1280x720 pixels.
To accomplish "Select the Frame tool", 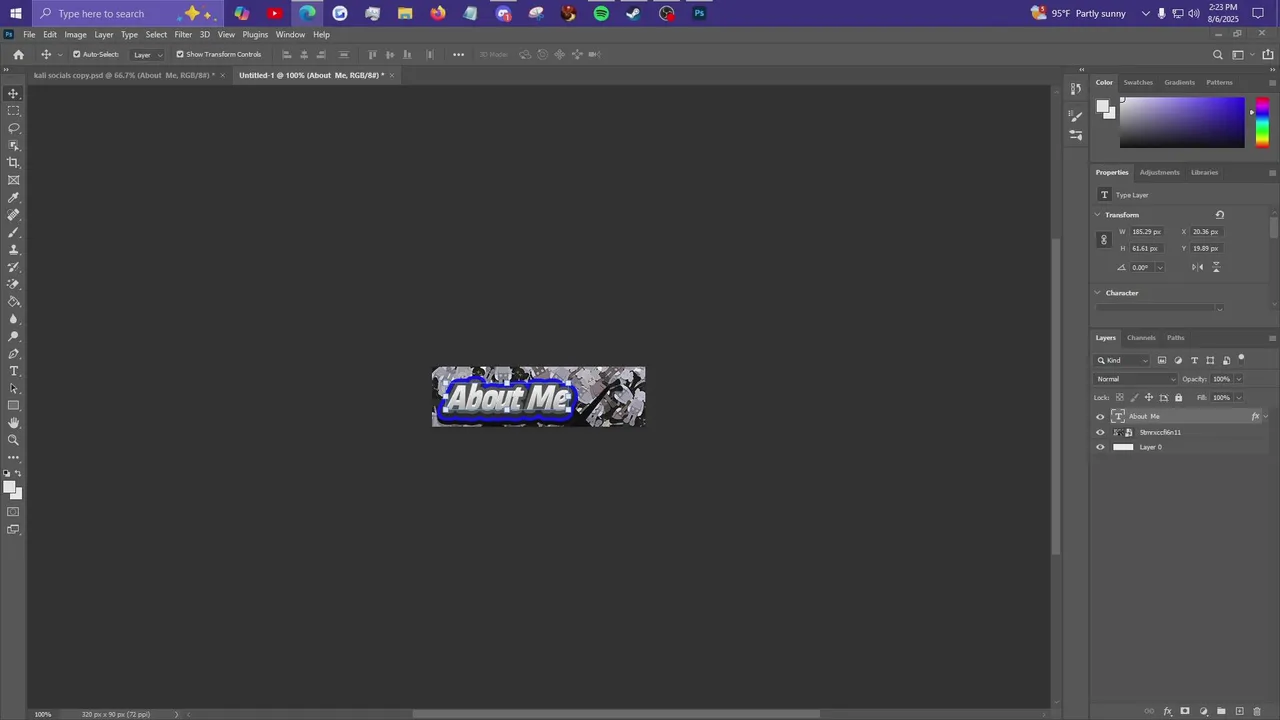I will click(13, 180).
